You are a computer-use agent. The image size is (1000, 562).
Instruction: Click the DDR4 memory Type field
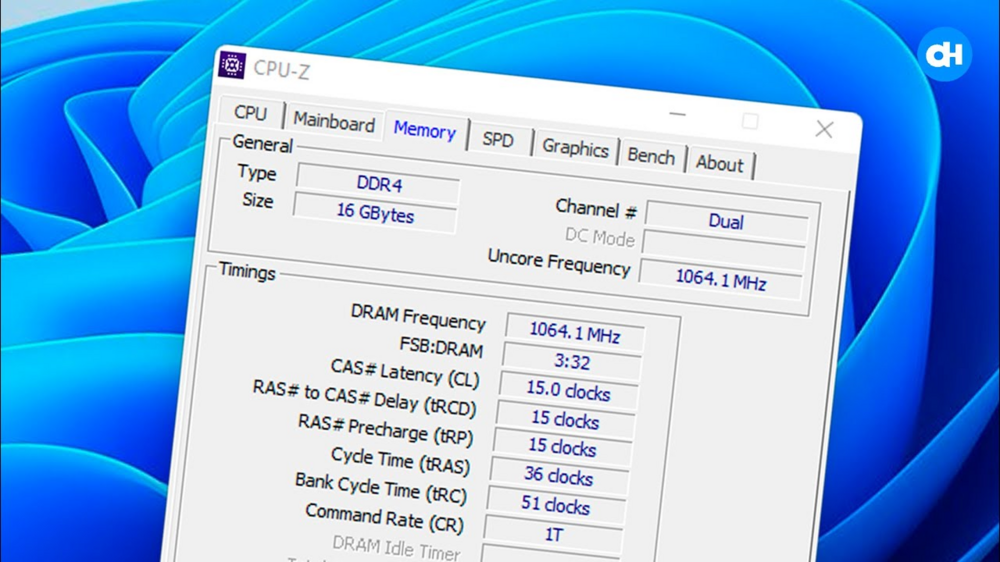coord(379,185)
